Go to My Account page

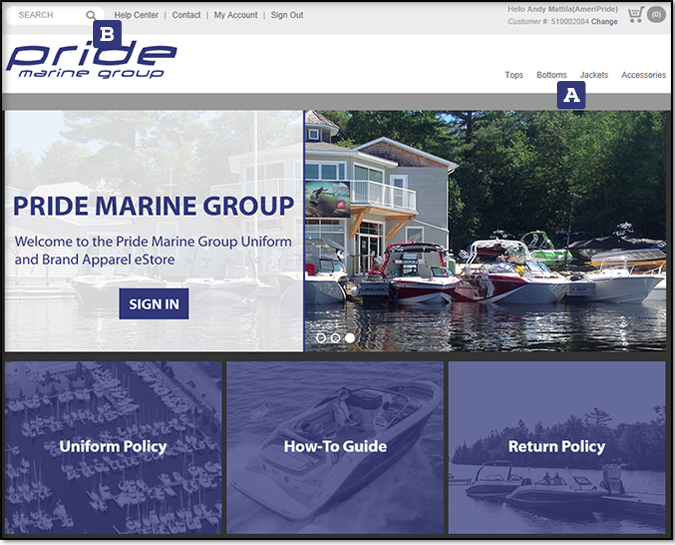click(x=235, y=15)
